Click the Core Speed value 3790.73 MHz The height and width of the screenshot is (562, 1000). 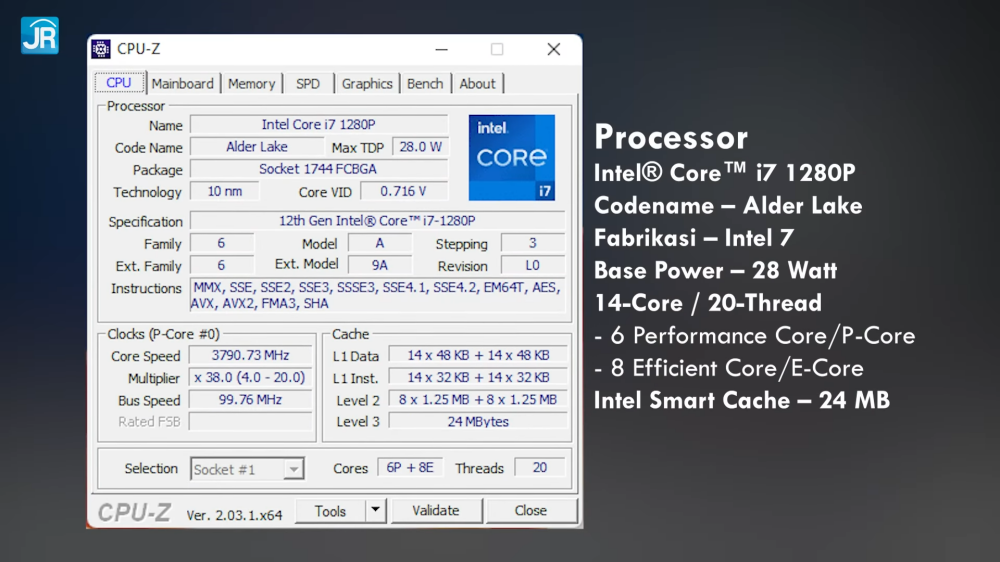[251, 355]
